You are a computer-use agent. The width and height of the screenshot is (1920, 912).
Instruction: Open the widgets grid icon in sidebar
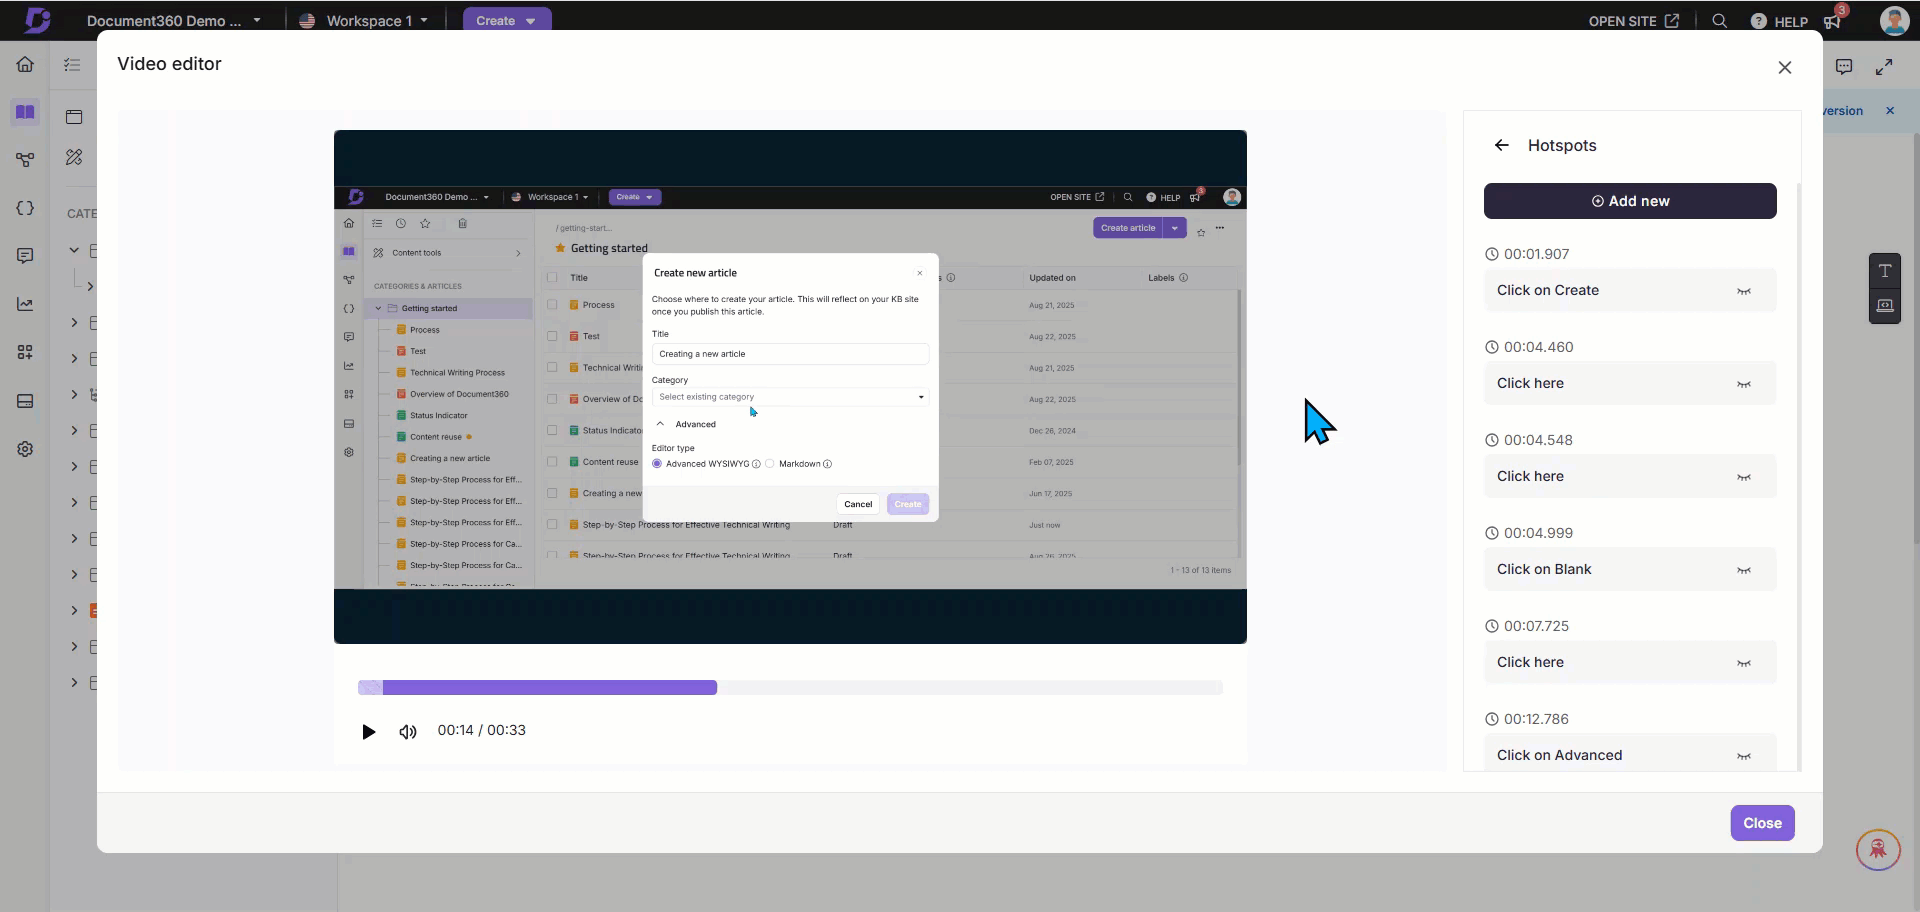point(25,352)
